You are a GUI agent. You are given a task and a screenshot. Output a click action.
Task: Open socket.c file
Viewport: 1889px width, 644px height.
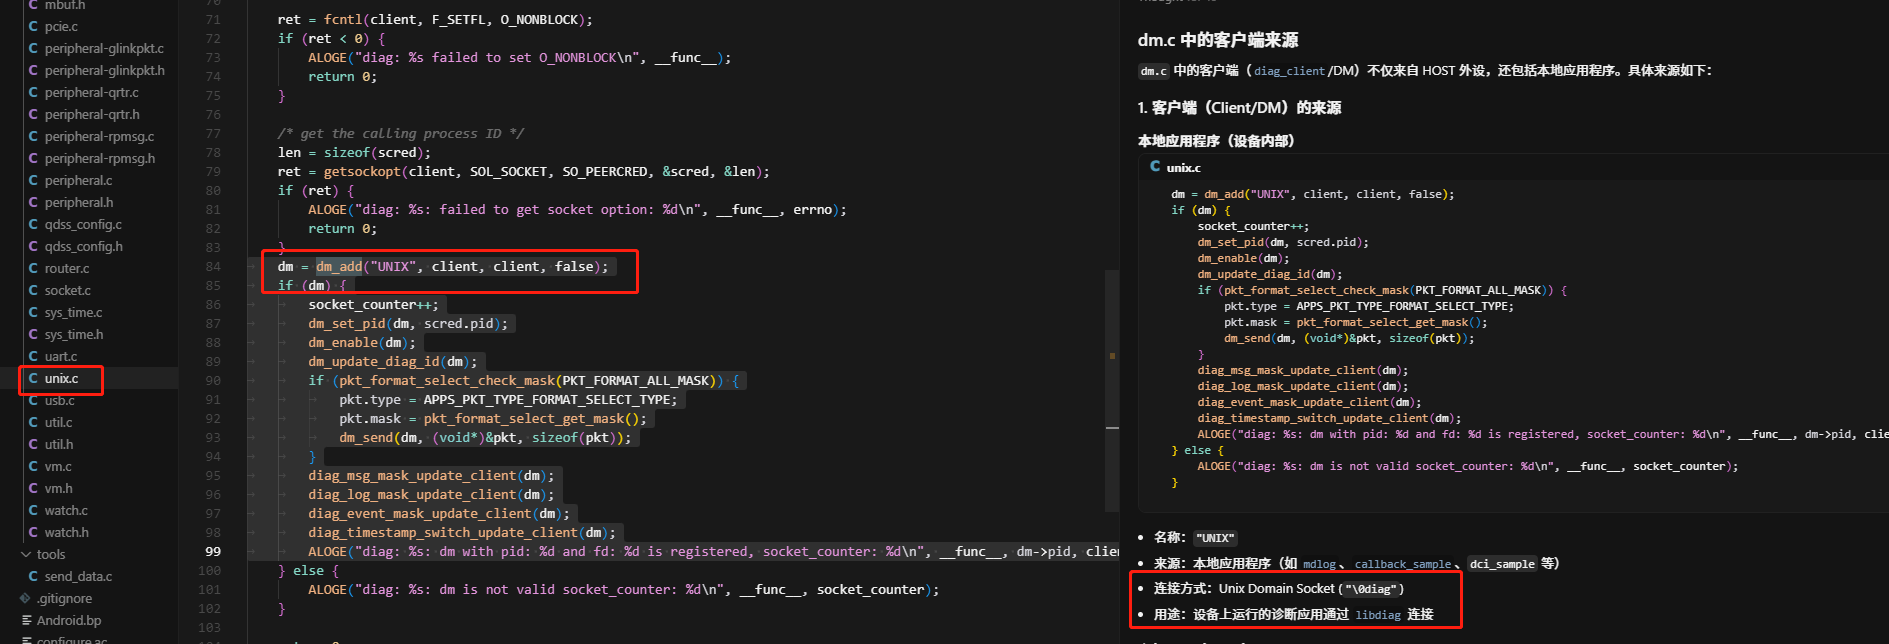(x=67, y=290)
